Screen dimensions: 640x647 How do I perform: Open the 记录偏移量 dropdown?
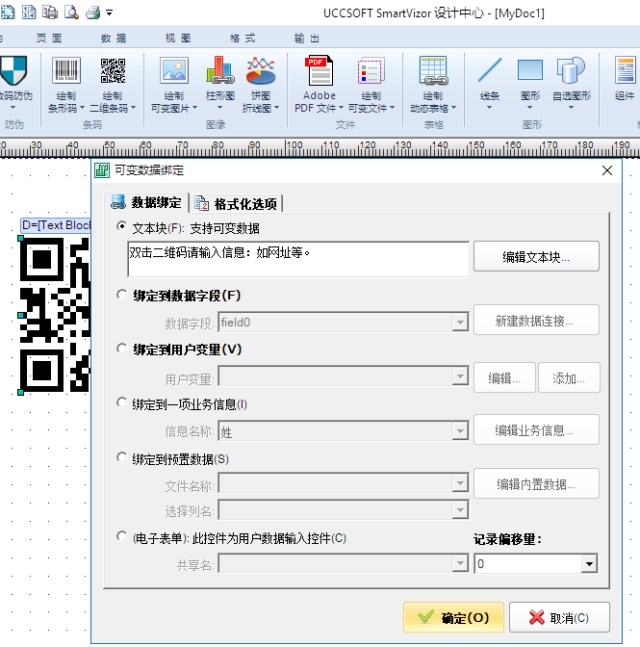pyautogui.click(x=589, y=564)
